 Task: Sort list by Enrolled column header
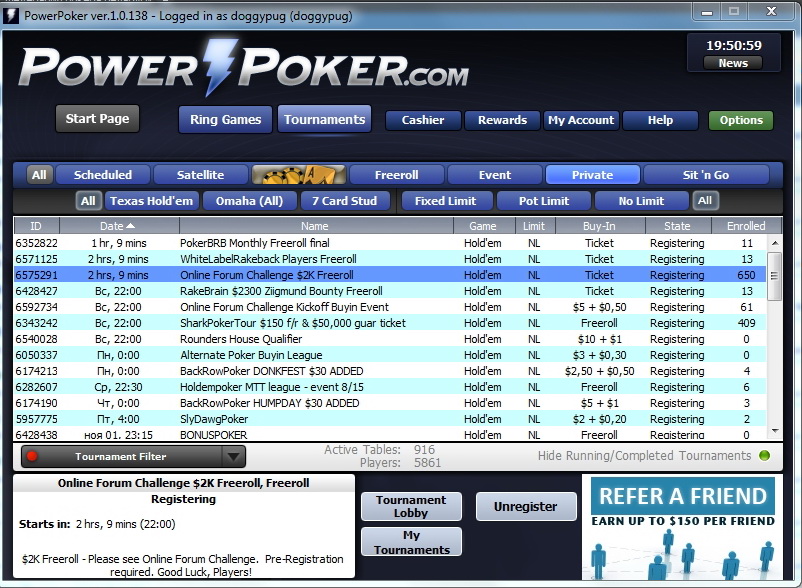pos(745,226)
